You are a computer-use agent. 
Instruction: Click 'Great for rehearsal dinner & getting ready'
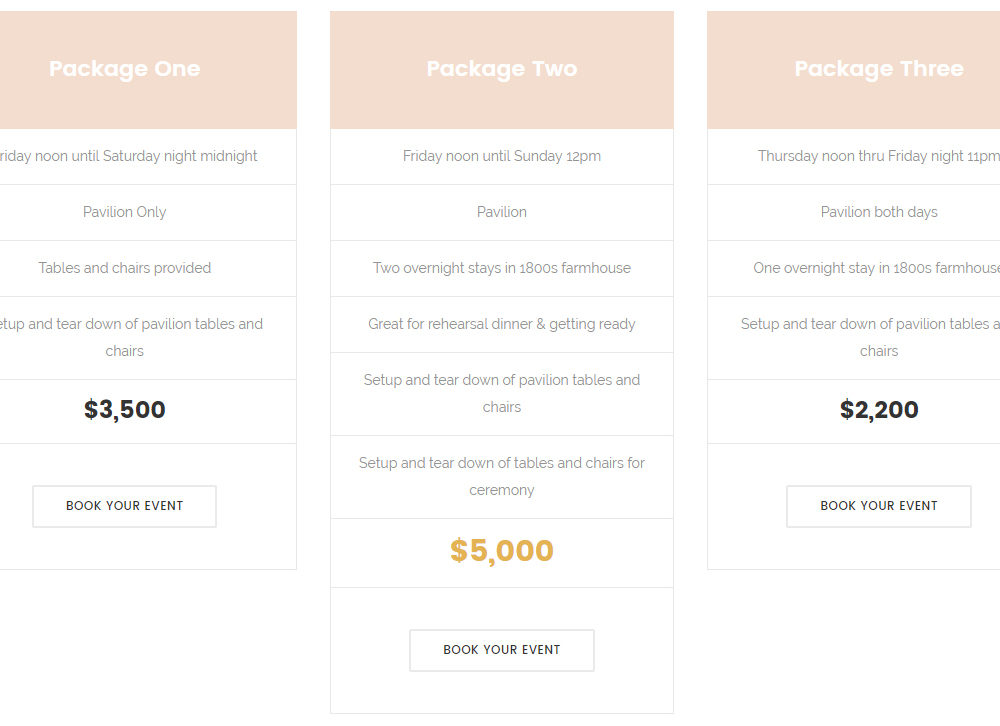tap(502, 324)
